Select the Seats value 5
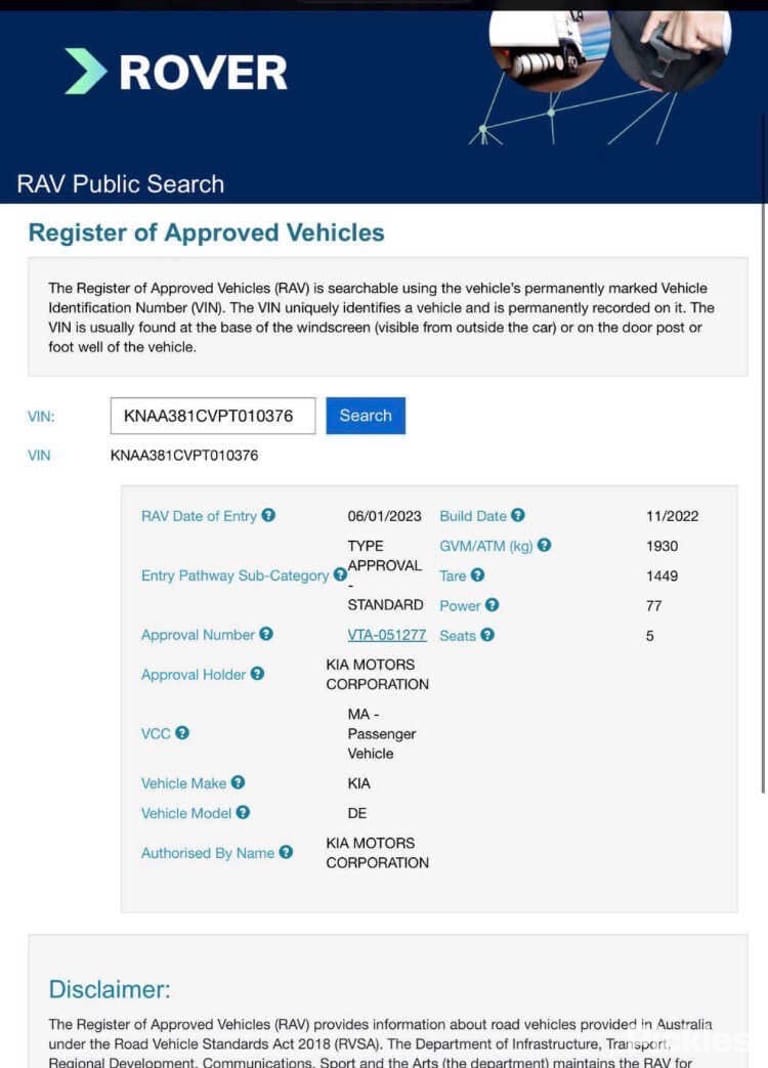 point(650,636)
